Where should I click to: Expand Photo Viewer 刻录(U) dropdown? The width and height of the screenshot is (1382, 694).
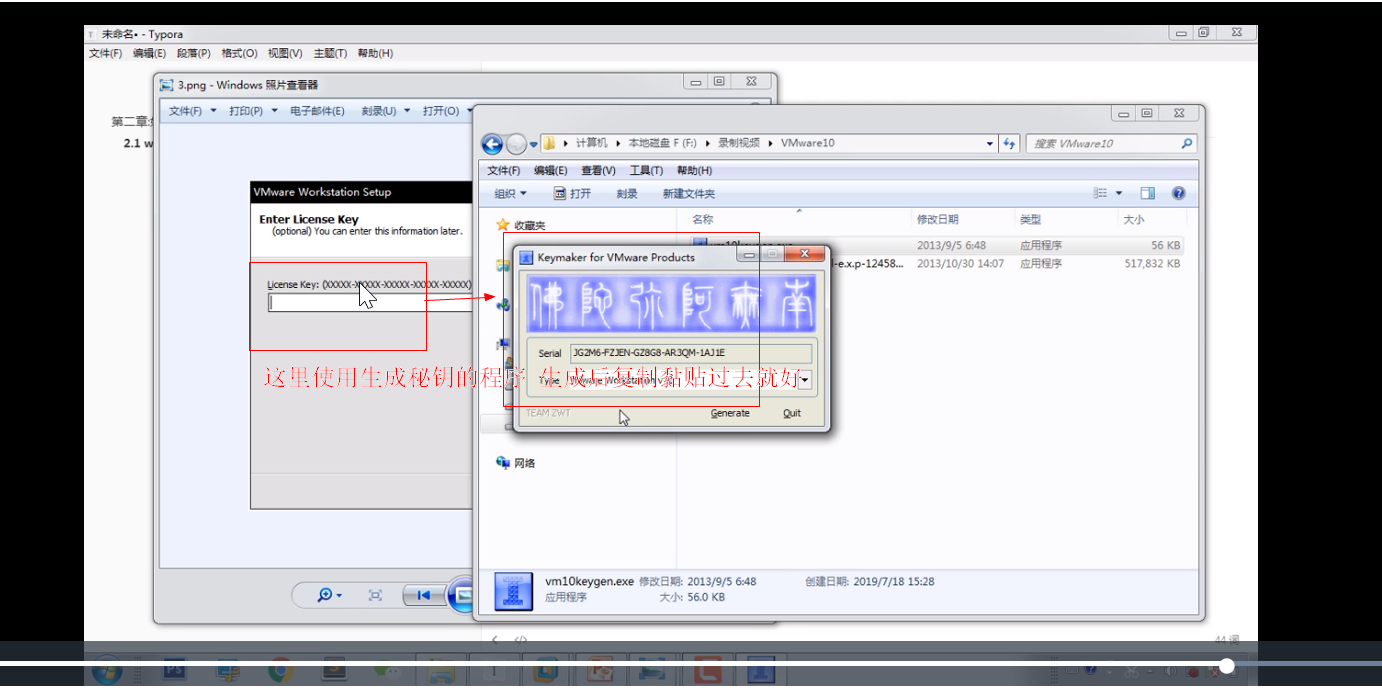point(386,111)
